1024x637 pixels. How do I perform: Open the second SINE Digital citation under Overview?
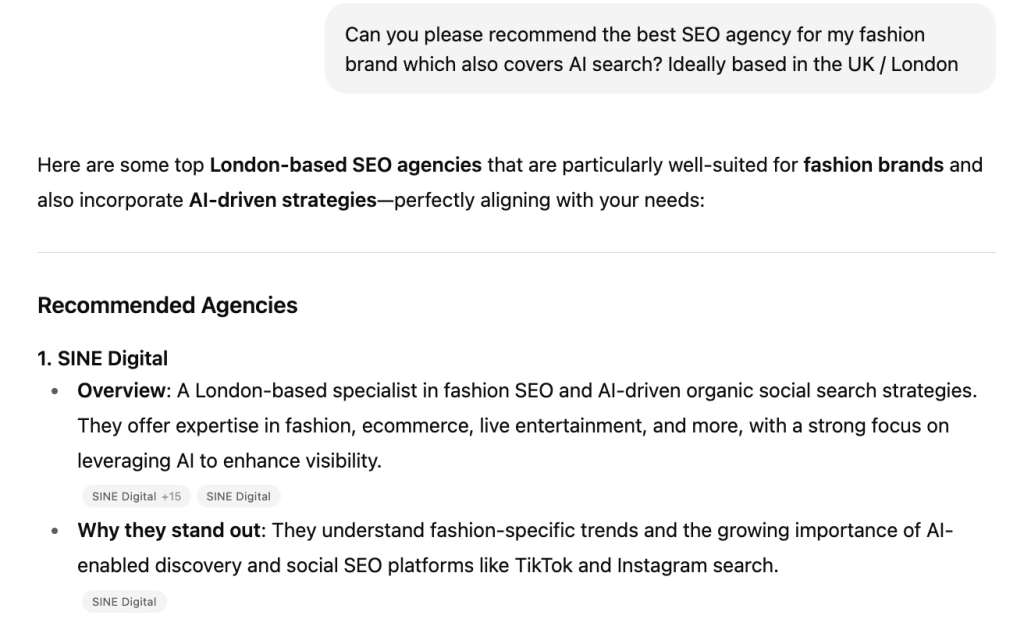[238, 497]
